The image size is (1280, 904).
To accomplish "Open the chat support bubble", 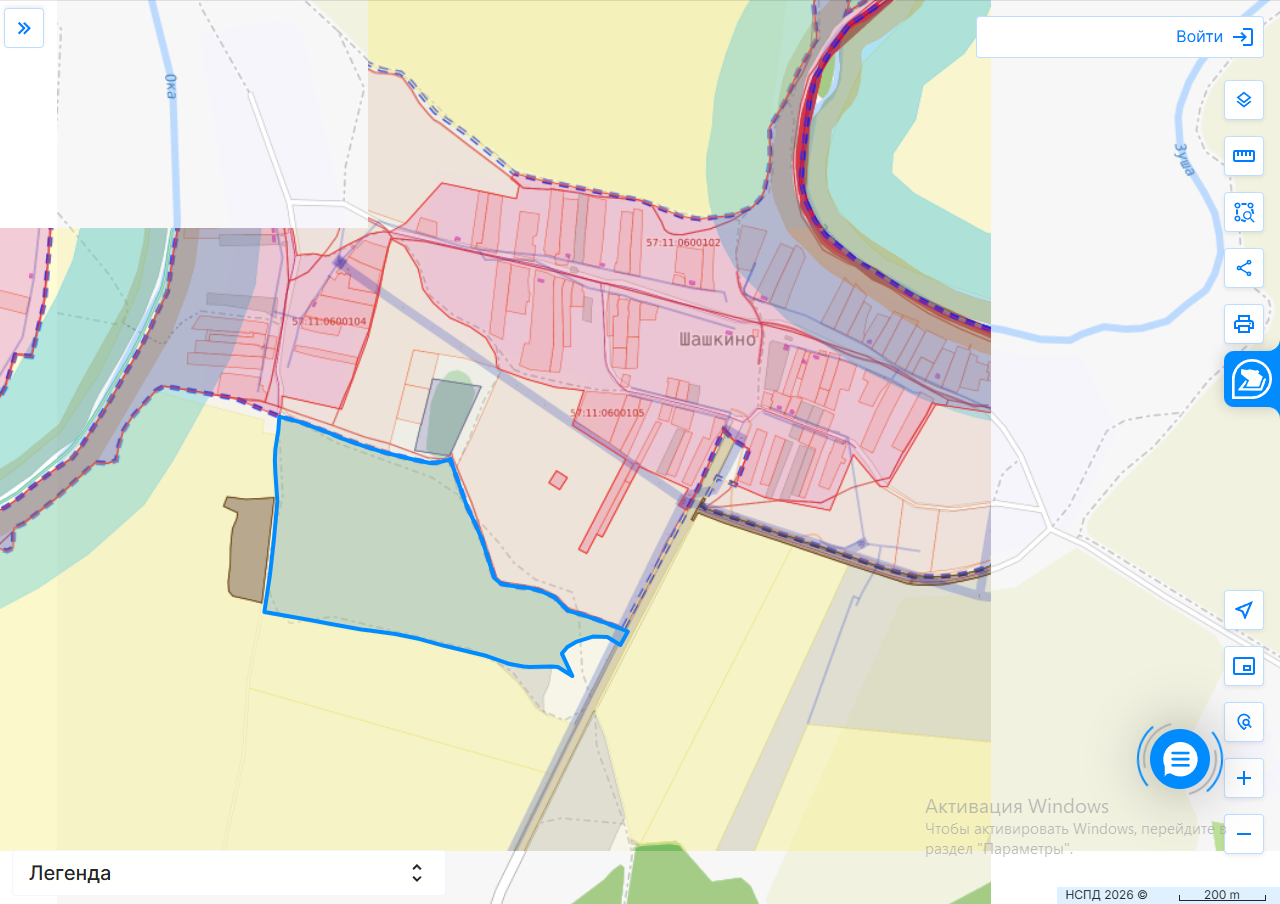I will point(1180,759).
